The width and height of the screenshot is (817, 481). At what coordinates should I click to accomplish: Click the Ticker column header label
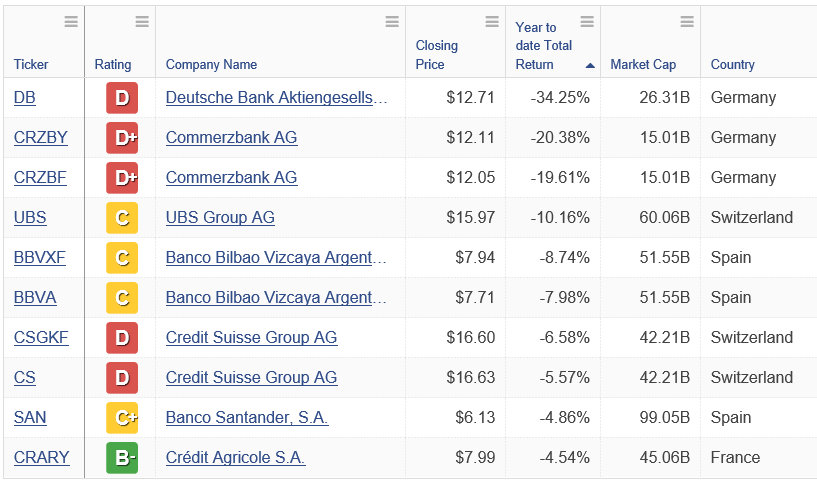click(31, 65)
